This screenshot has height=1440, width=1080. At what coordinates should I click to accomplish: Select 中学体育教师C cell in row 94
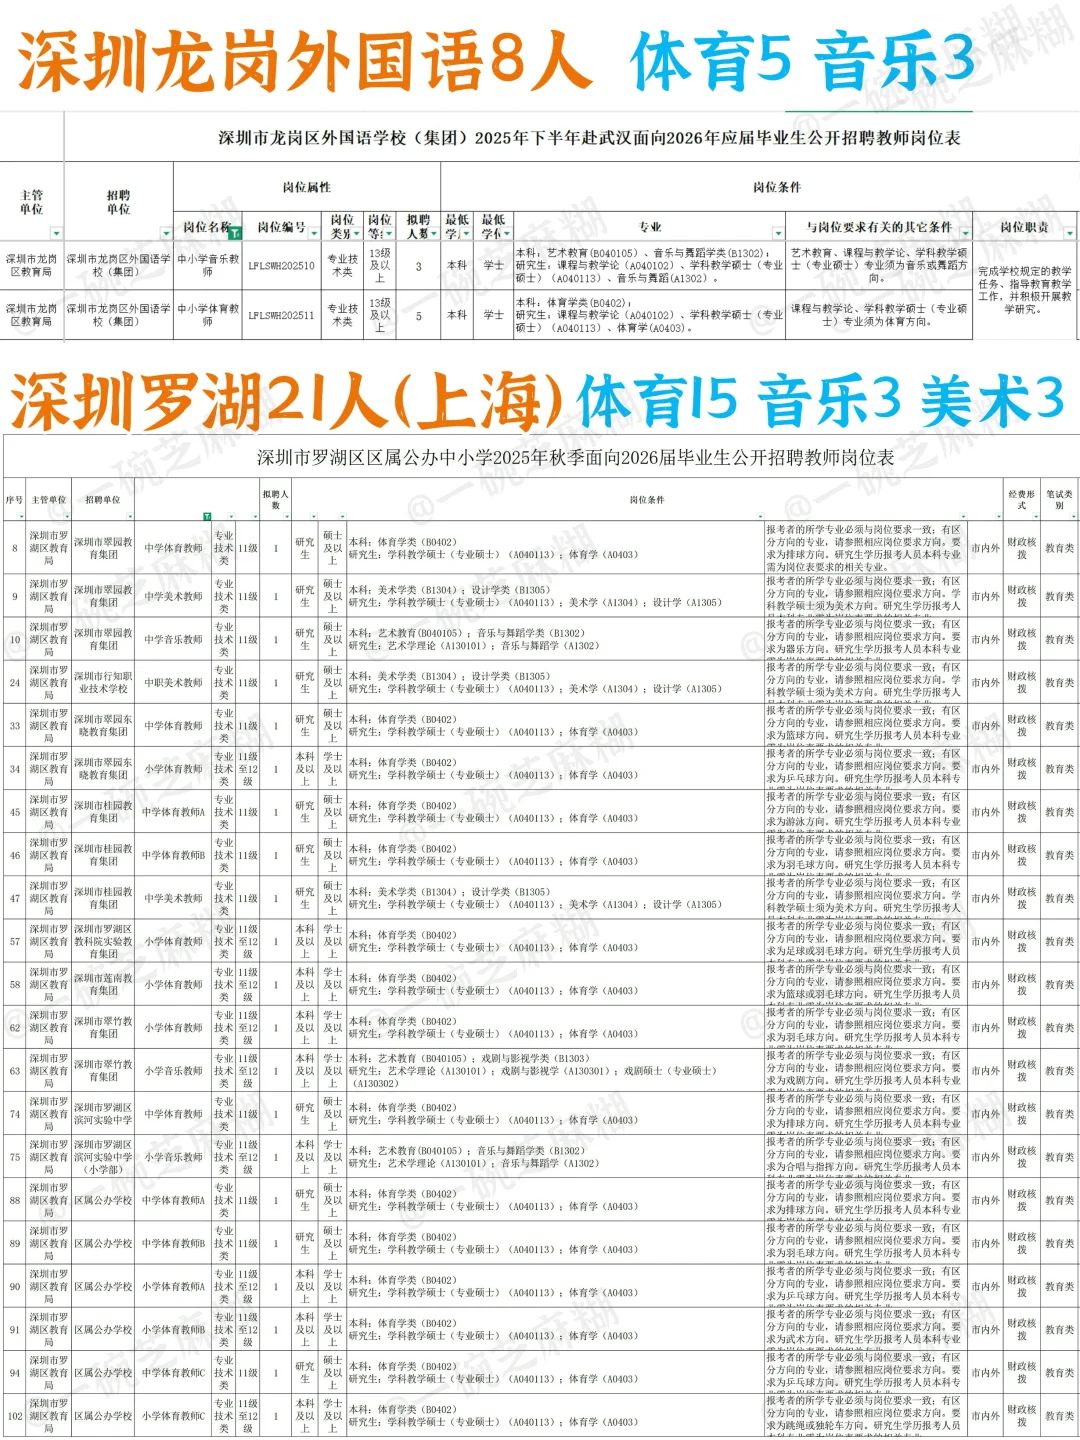173,1373
